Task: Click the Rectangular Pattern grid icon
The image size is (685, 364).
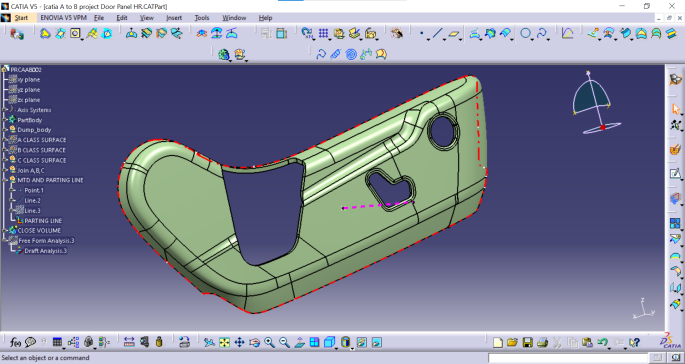Action: point(323,33)
